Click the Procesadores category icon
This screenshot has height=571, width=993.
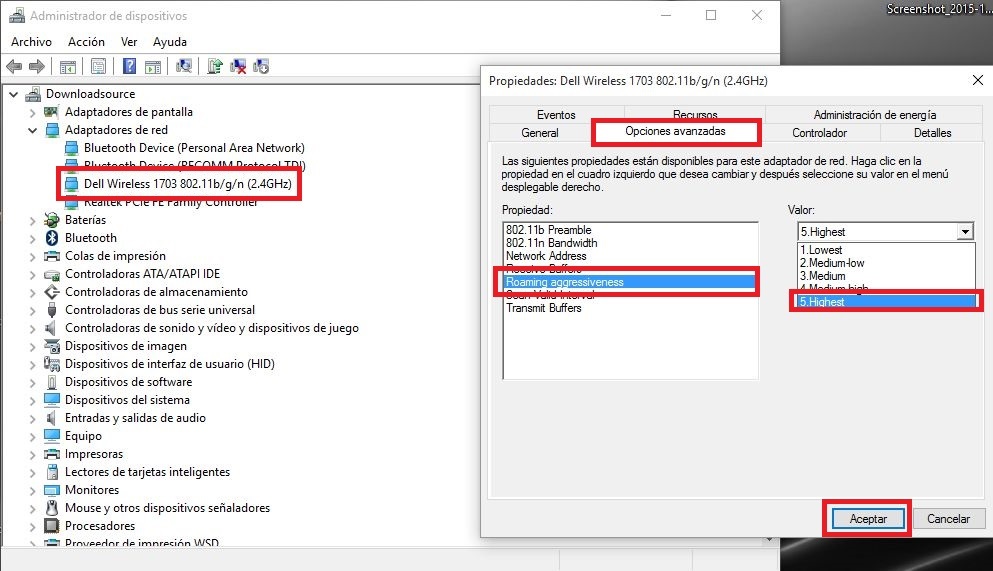pos(51,526)
